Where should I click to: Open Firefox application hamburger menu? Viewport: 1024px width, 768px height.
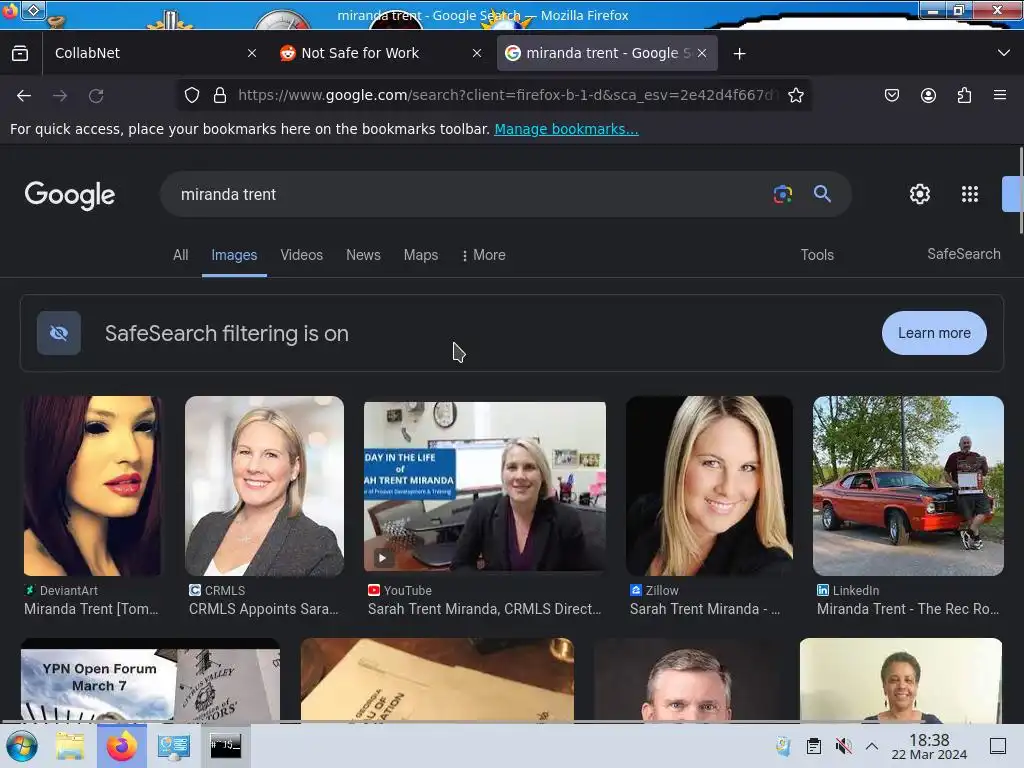point(1000,95)
